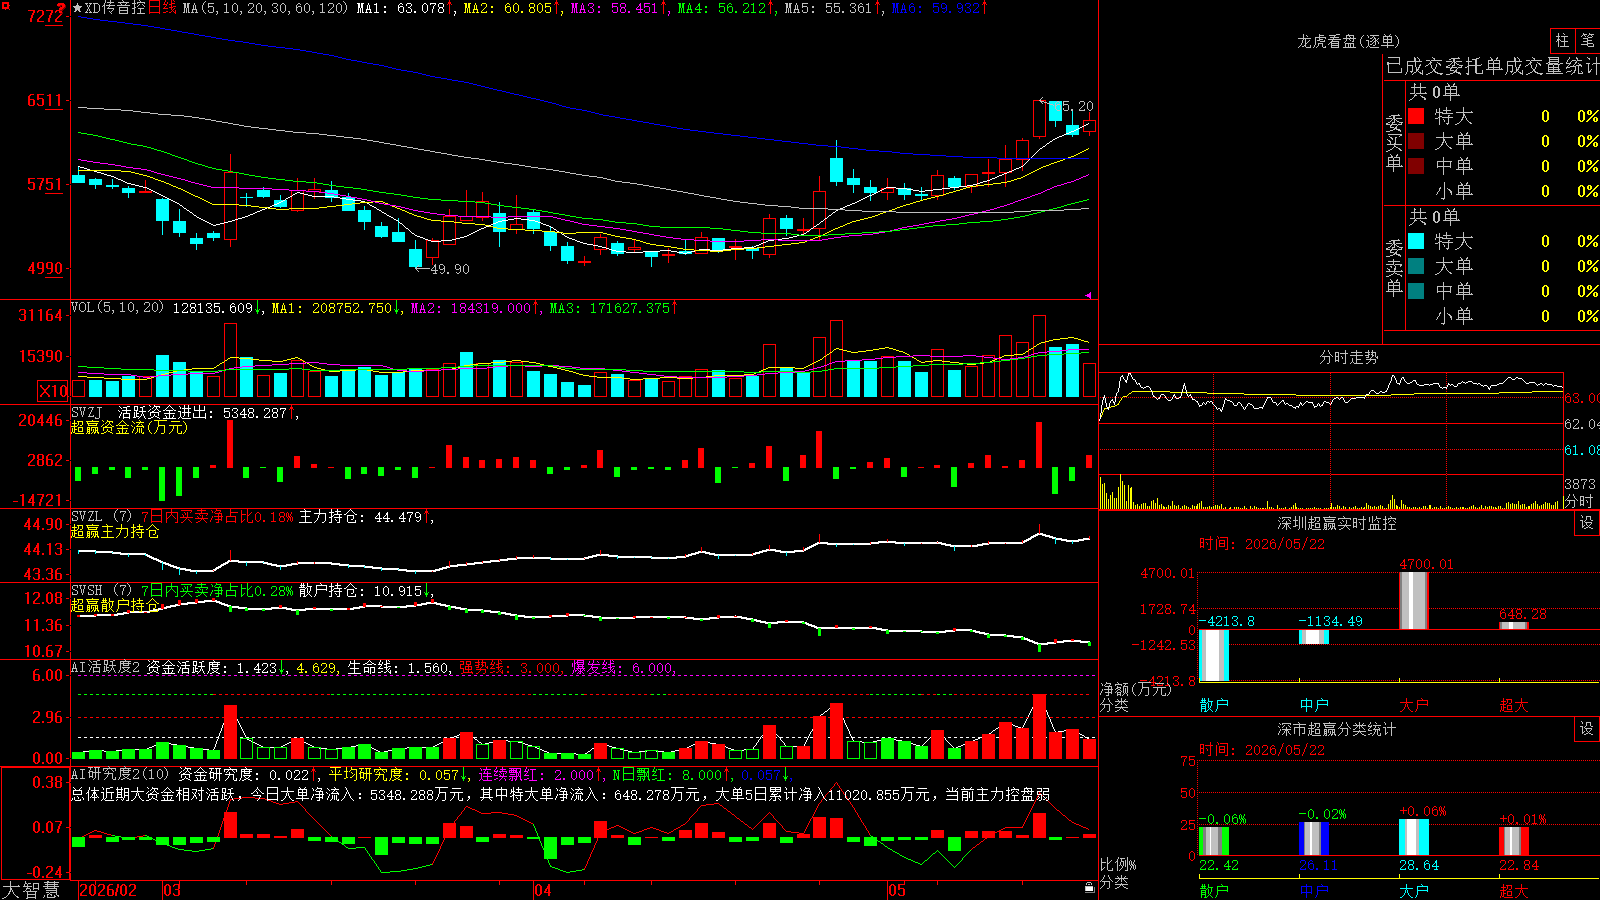Click the cyan 特大 sell order swatch

pyautogui.click(x=1416, y=241)
